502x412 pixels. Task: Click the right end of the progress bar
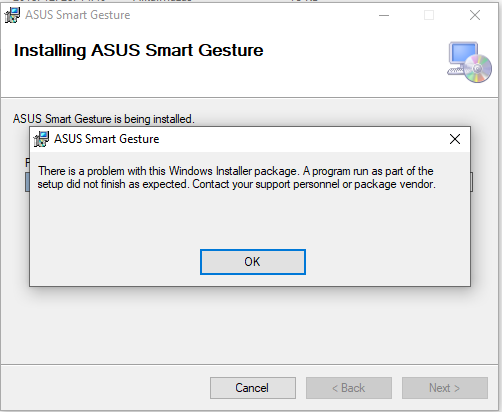tap(472, 182)
